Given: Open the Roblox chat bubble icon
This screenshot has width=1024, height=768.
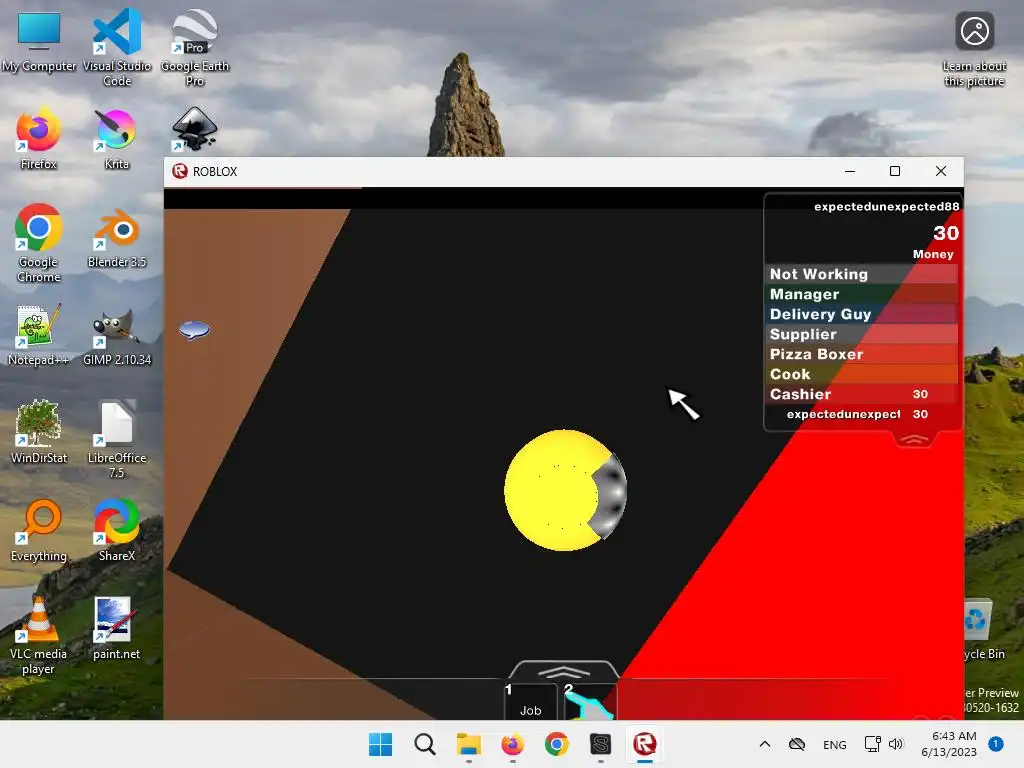Looking at the screenshot, I should click(x=195, y=330).
